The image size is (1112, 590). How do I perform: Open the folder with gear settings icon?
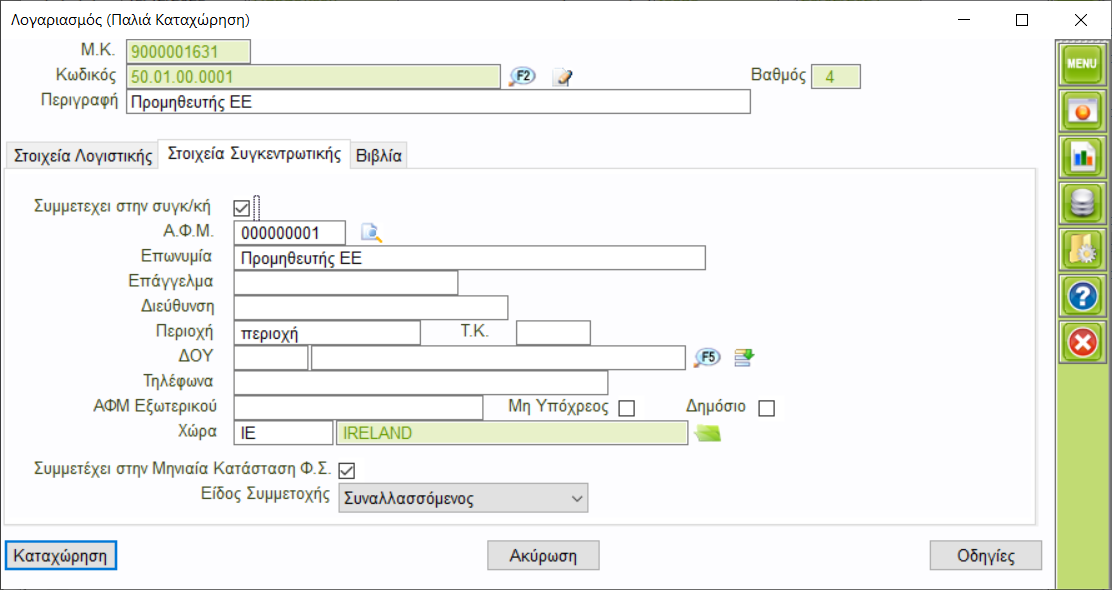click(x=1082, y=250)
